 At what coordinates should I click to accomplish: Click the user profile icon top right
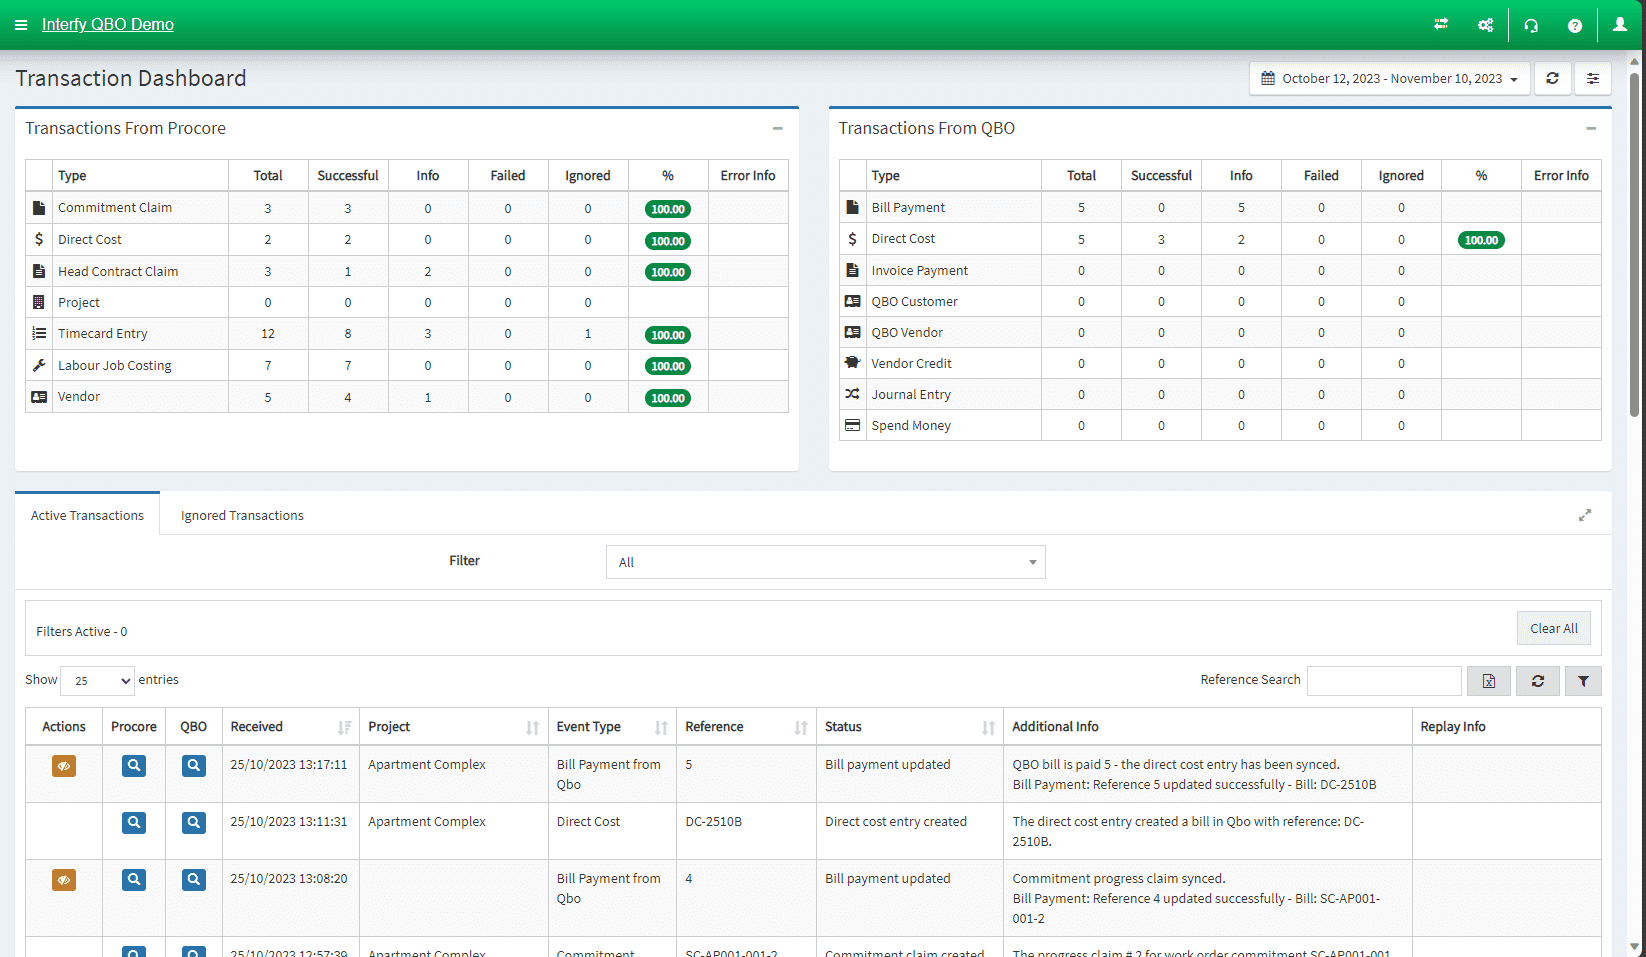[1620, 25]
